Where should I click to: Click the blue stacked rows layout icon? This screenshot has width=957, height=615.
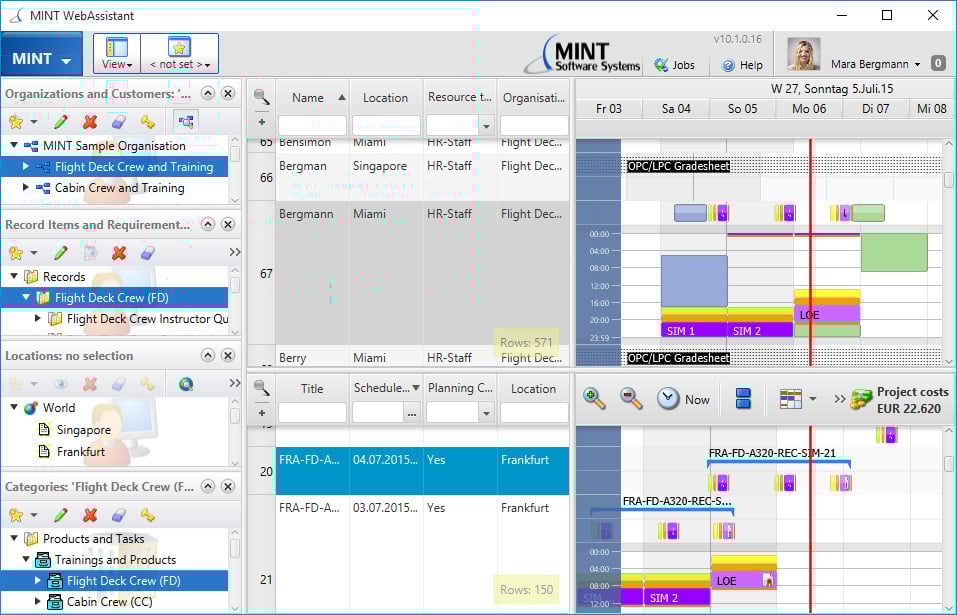tap(743, 399)
